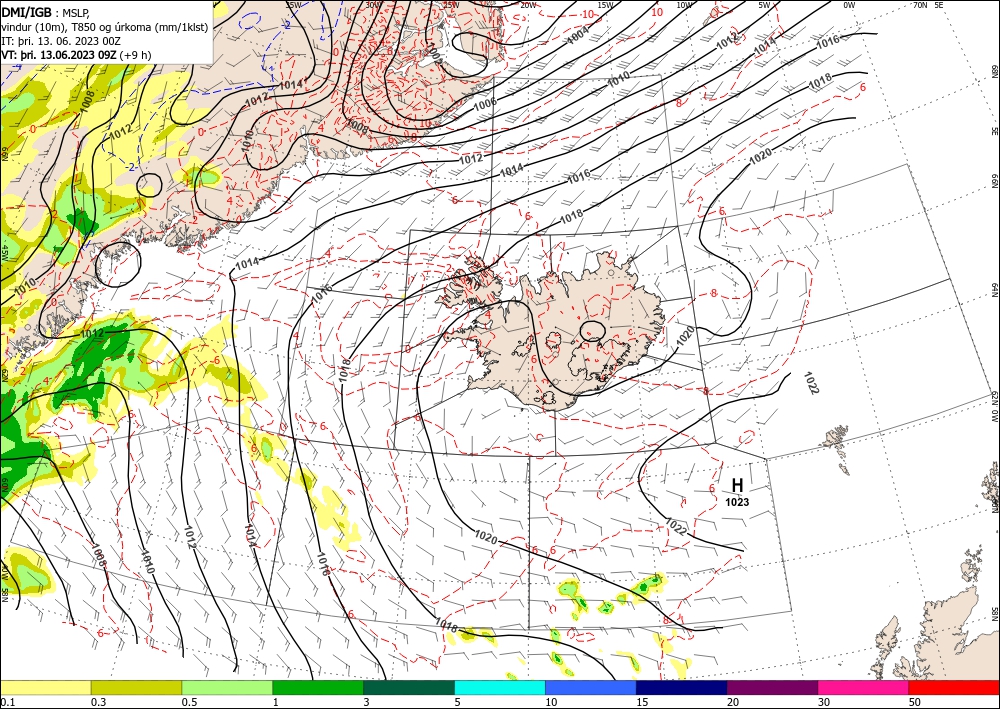Click the legend value label 0.3
The height and width of the screenshot is (709, 1000).
pos(98,702)
